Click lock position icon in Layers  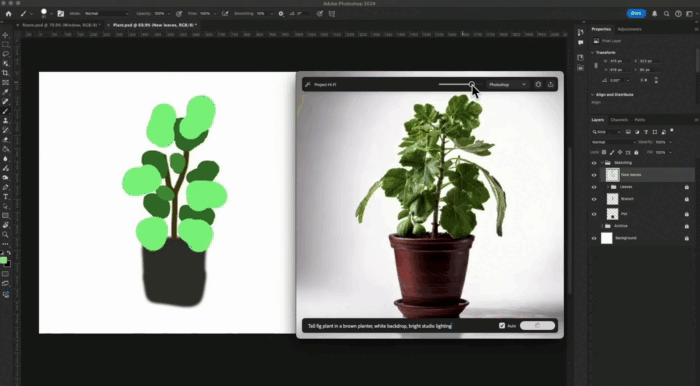pyautogui.click(x=620, y=153)
